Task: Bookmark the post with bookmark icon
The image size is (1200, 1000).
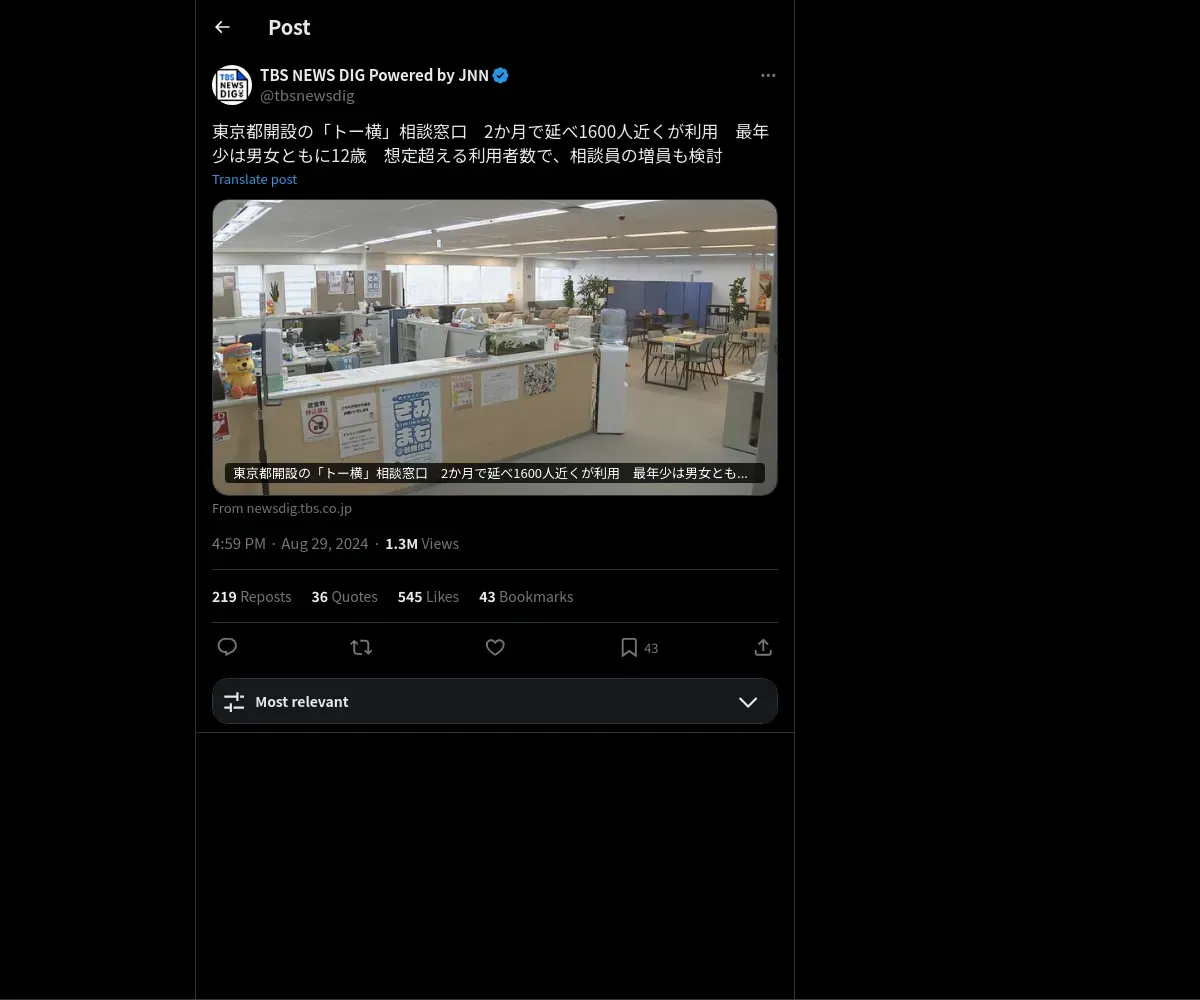Action: [x=629, y=648]
